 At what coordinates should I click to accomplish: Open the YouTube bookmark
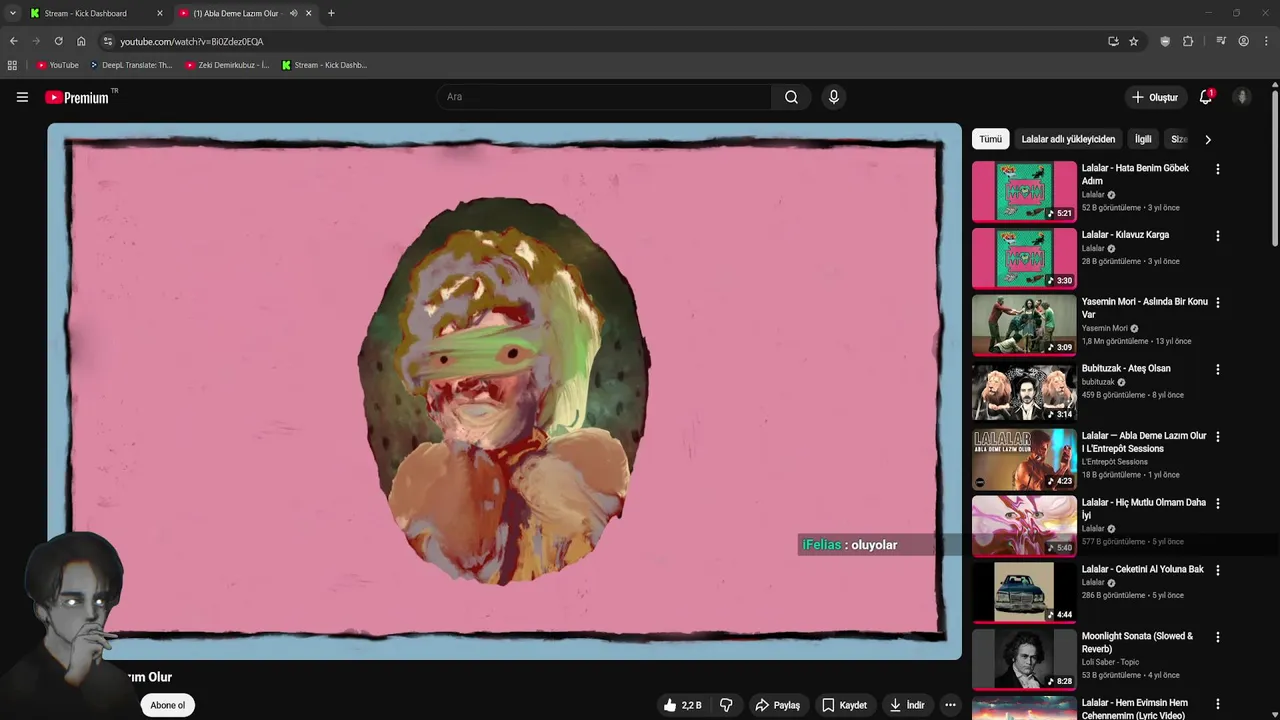[57, 65]
